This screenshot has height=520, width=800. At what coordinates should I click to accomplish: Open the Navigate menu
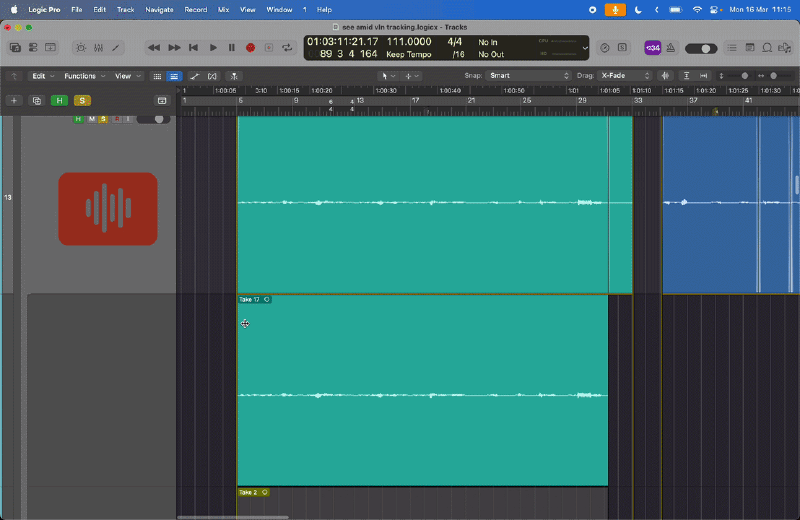(x=159, y=10)
